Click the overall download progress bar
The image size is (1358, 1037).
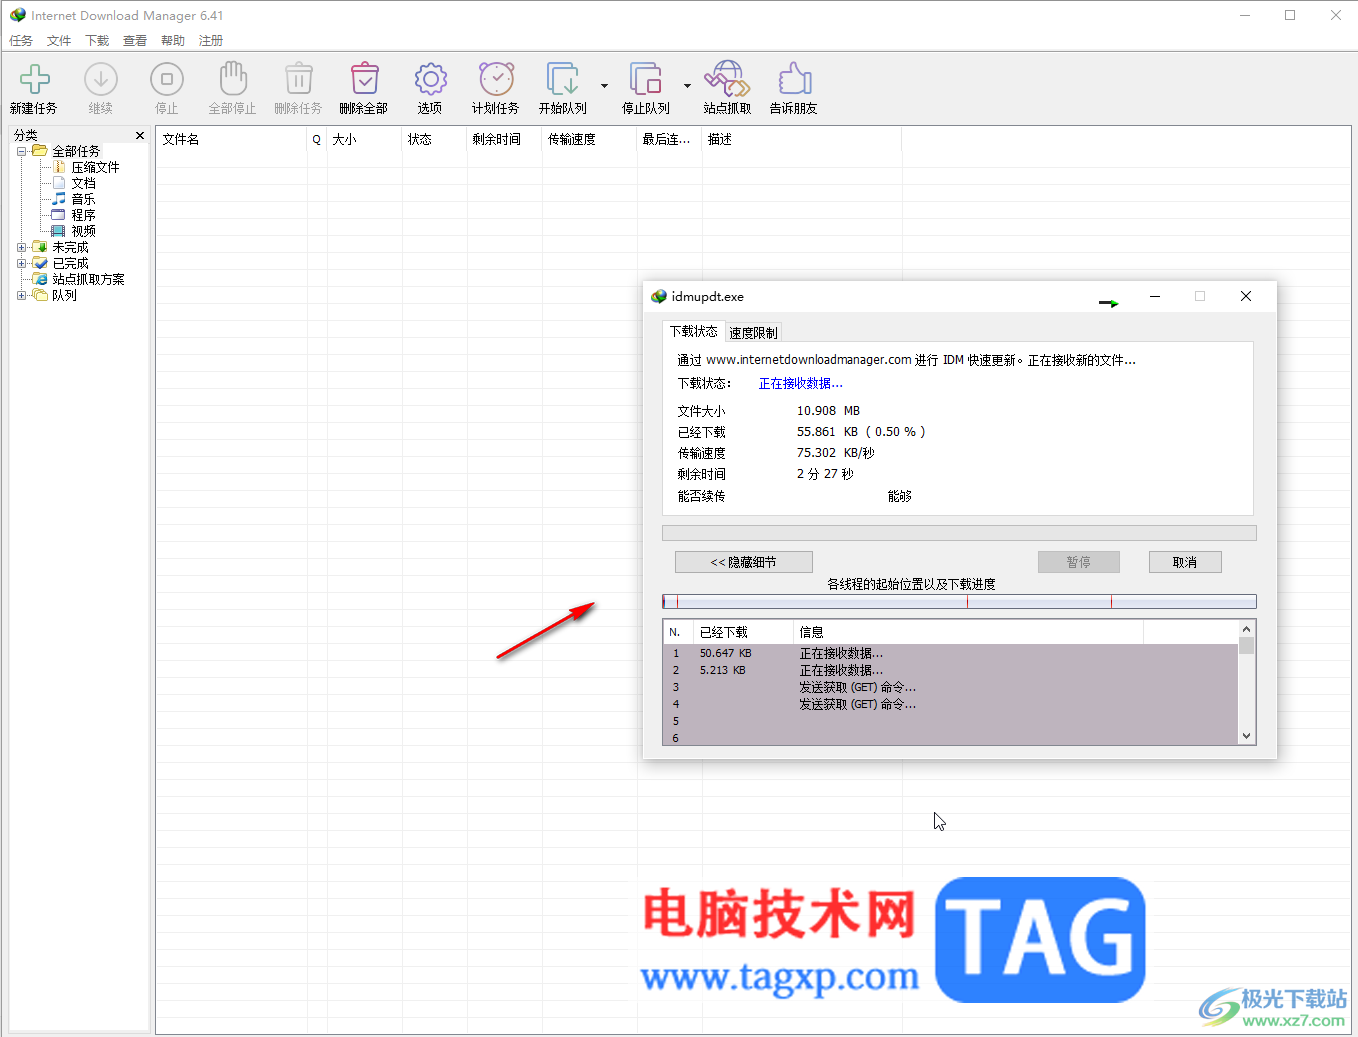959,533
